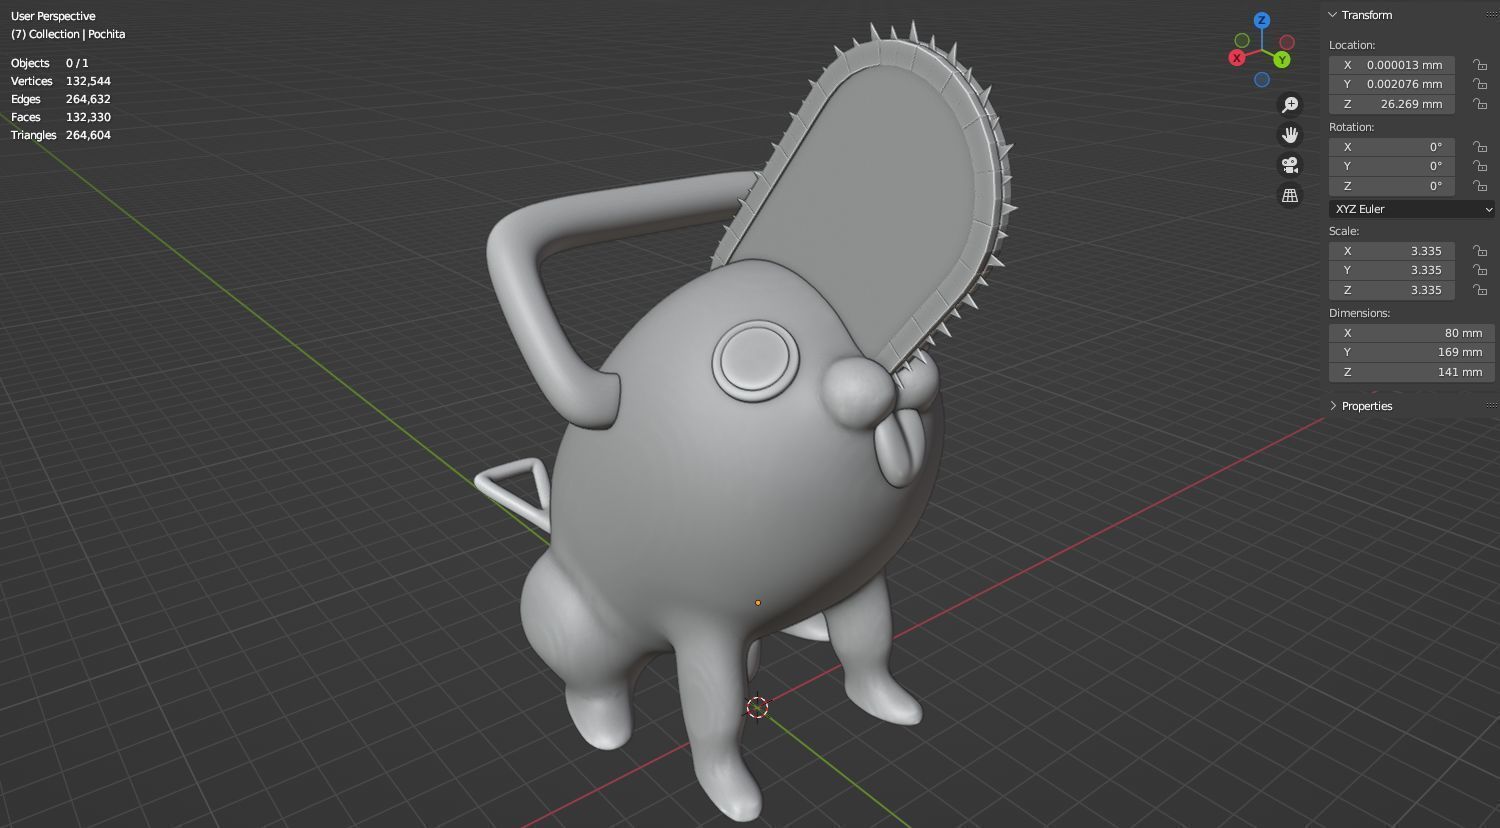Click the Rotation X 0° field
1500x828 pixels.
pyautogui.click(x=1392, y=147)
